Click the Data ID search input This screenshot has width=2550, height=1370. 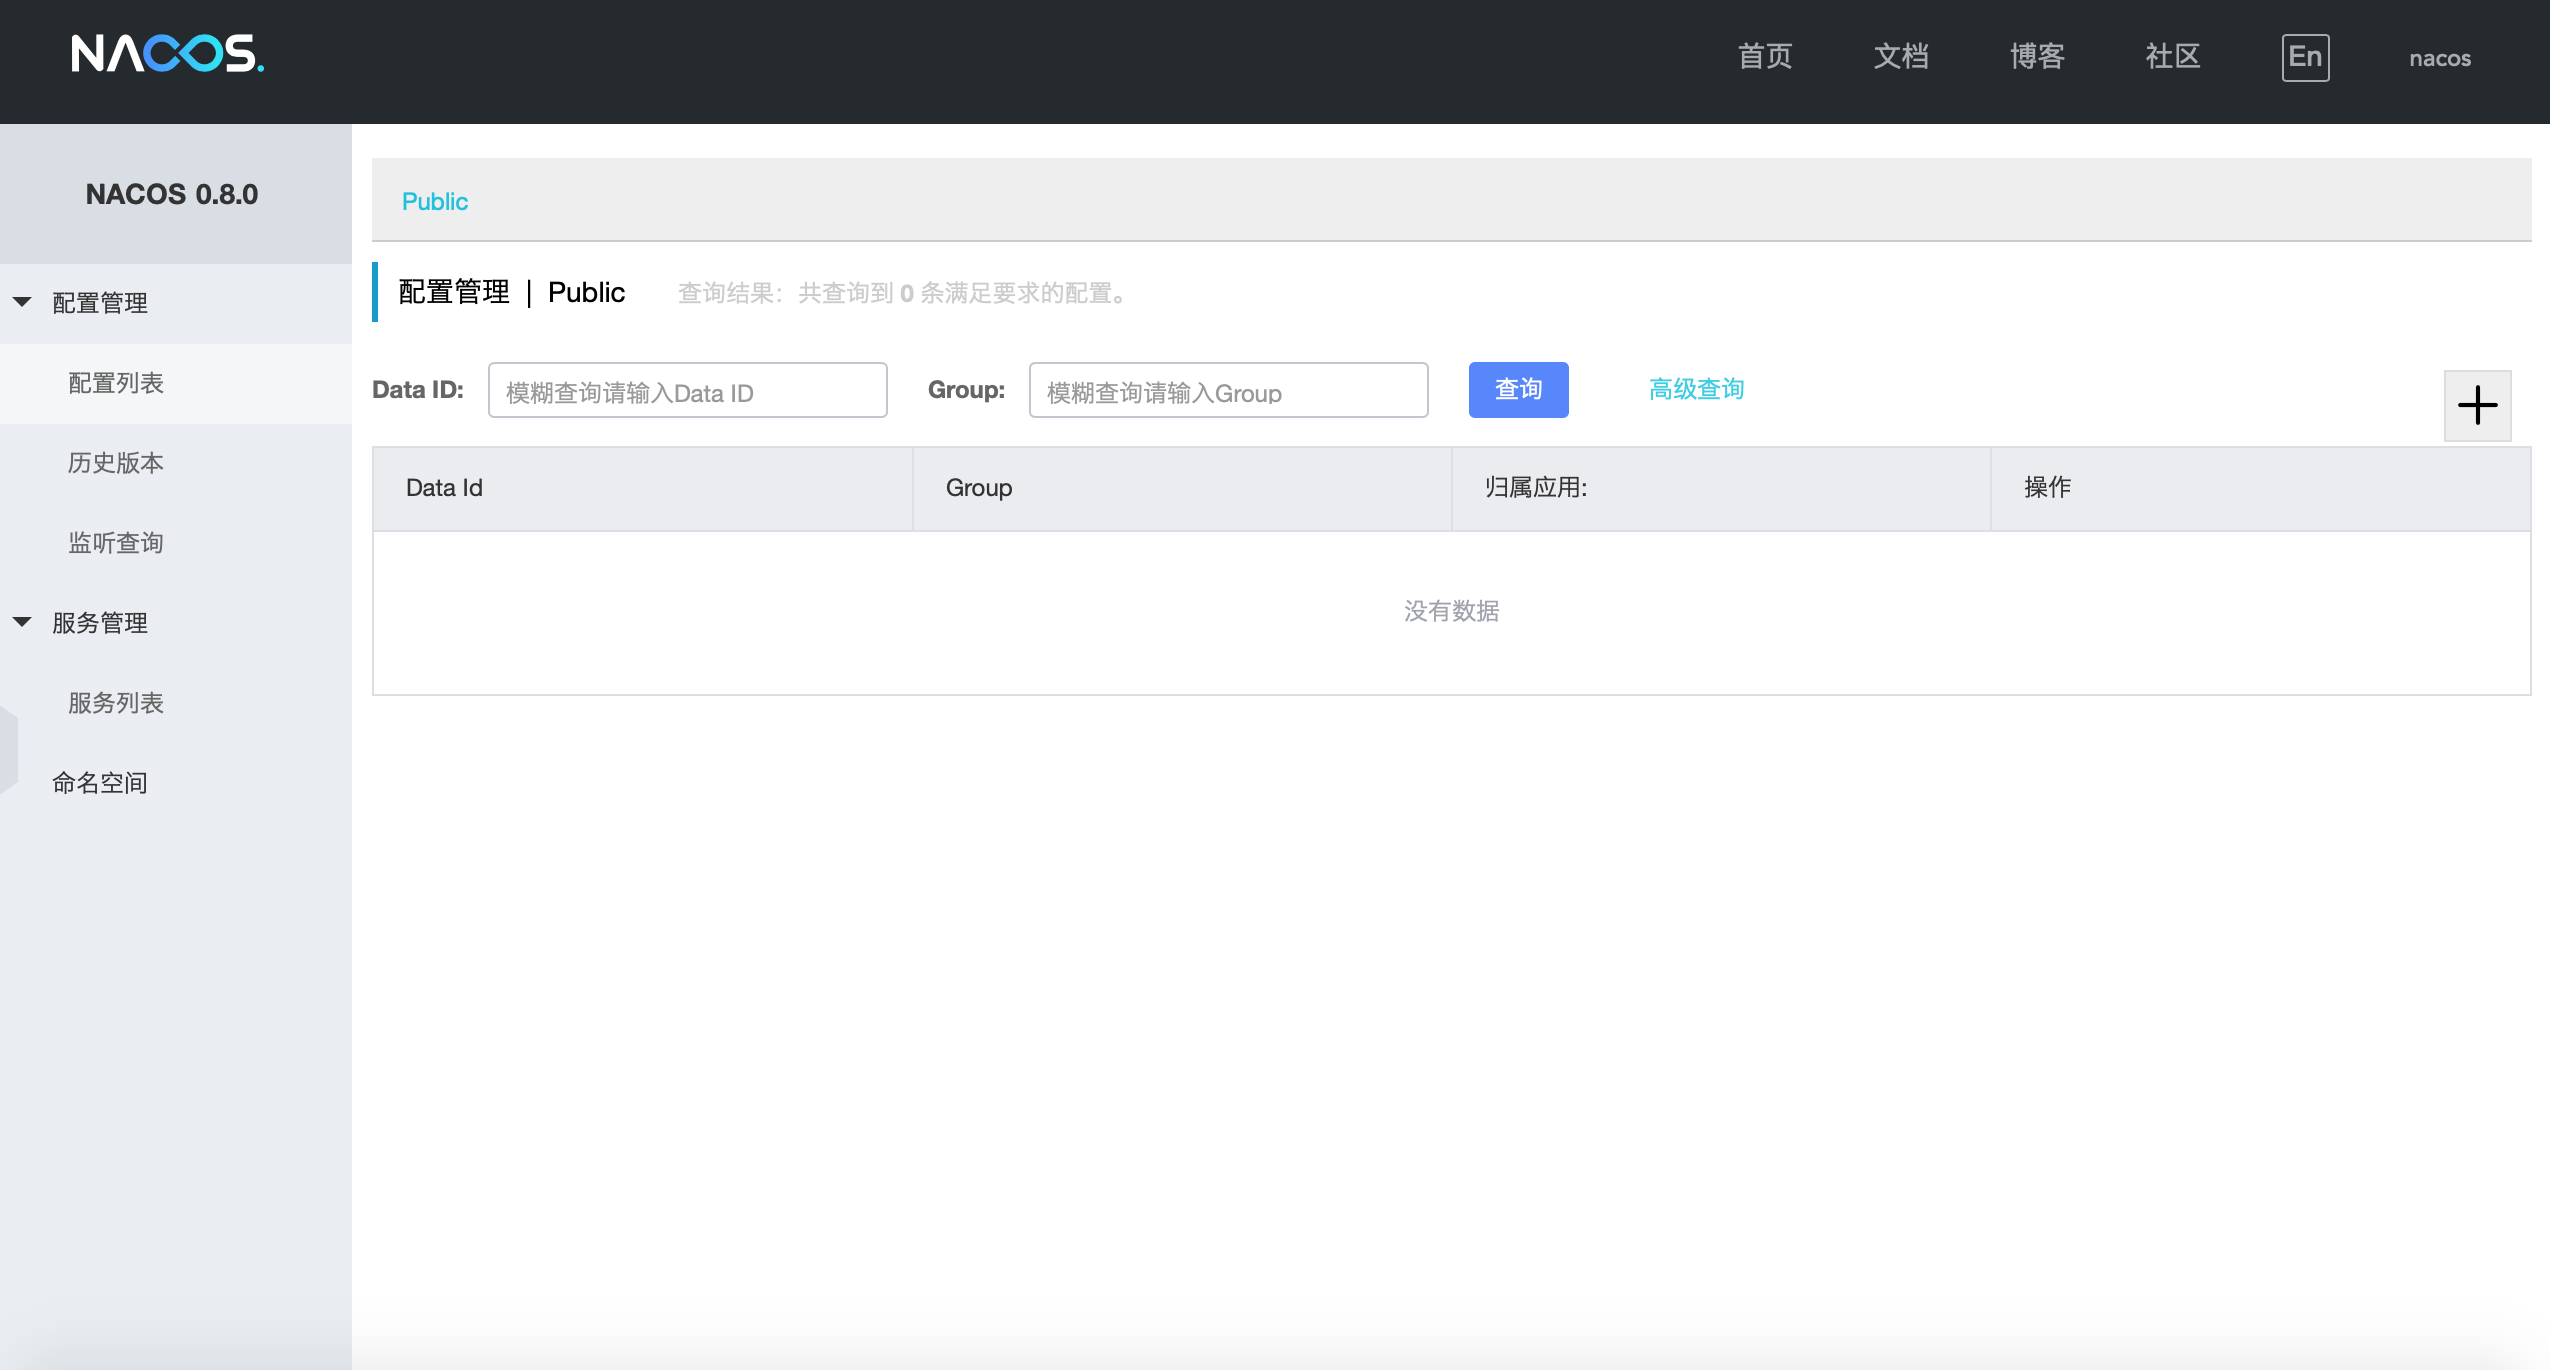coord(687,390)
